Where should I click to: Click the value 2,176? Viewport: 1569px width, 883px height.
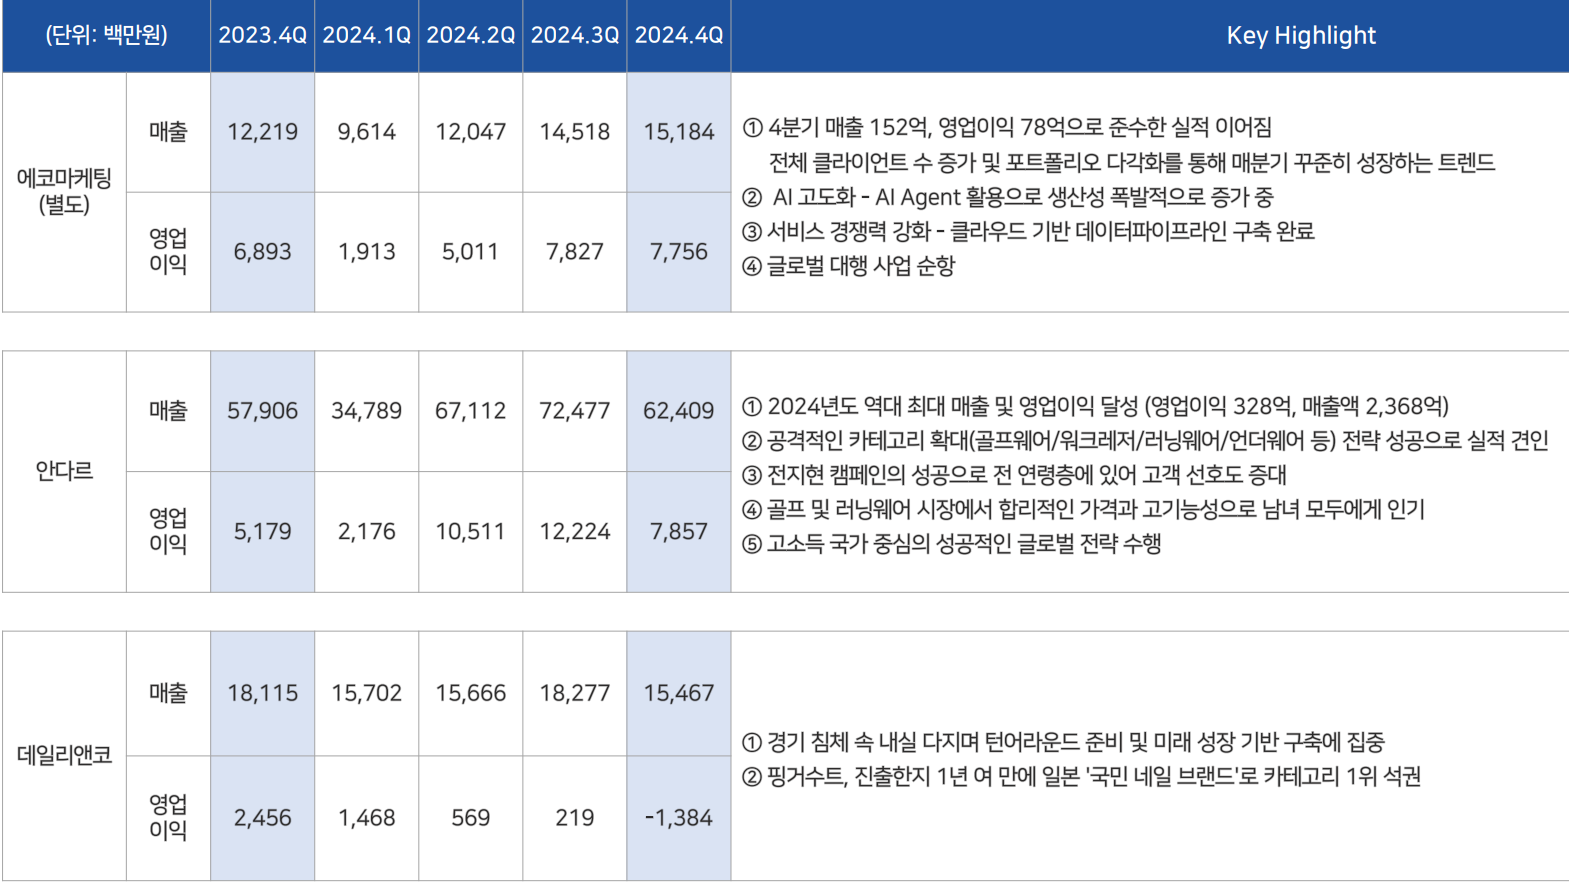366,532
